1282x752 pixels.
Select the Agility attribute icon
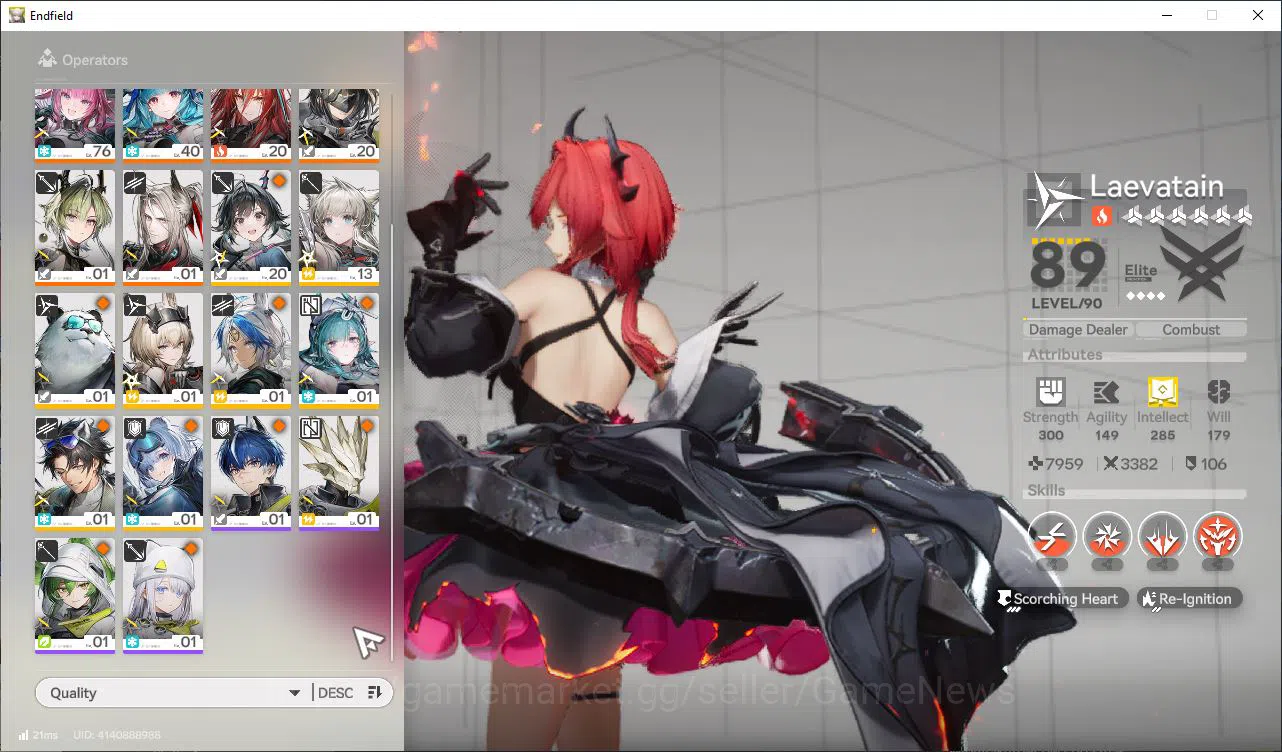(1106, 392)
